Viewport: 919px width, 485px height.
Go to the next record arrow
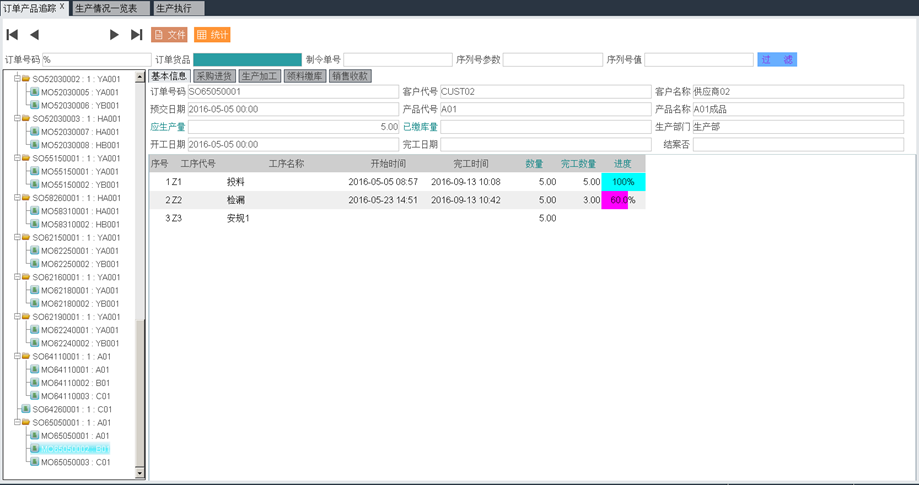pyautogui.click(x=114, y=35)
